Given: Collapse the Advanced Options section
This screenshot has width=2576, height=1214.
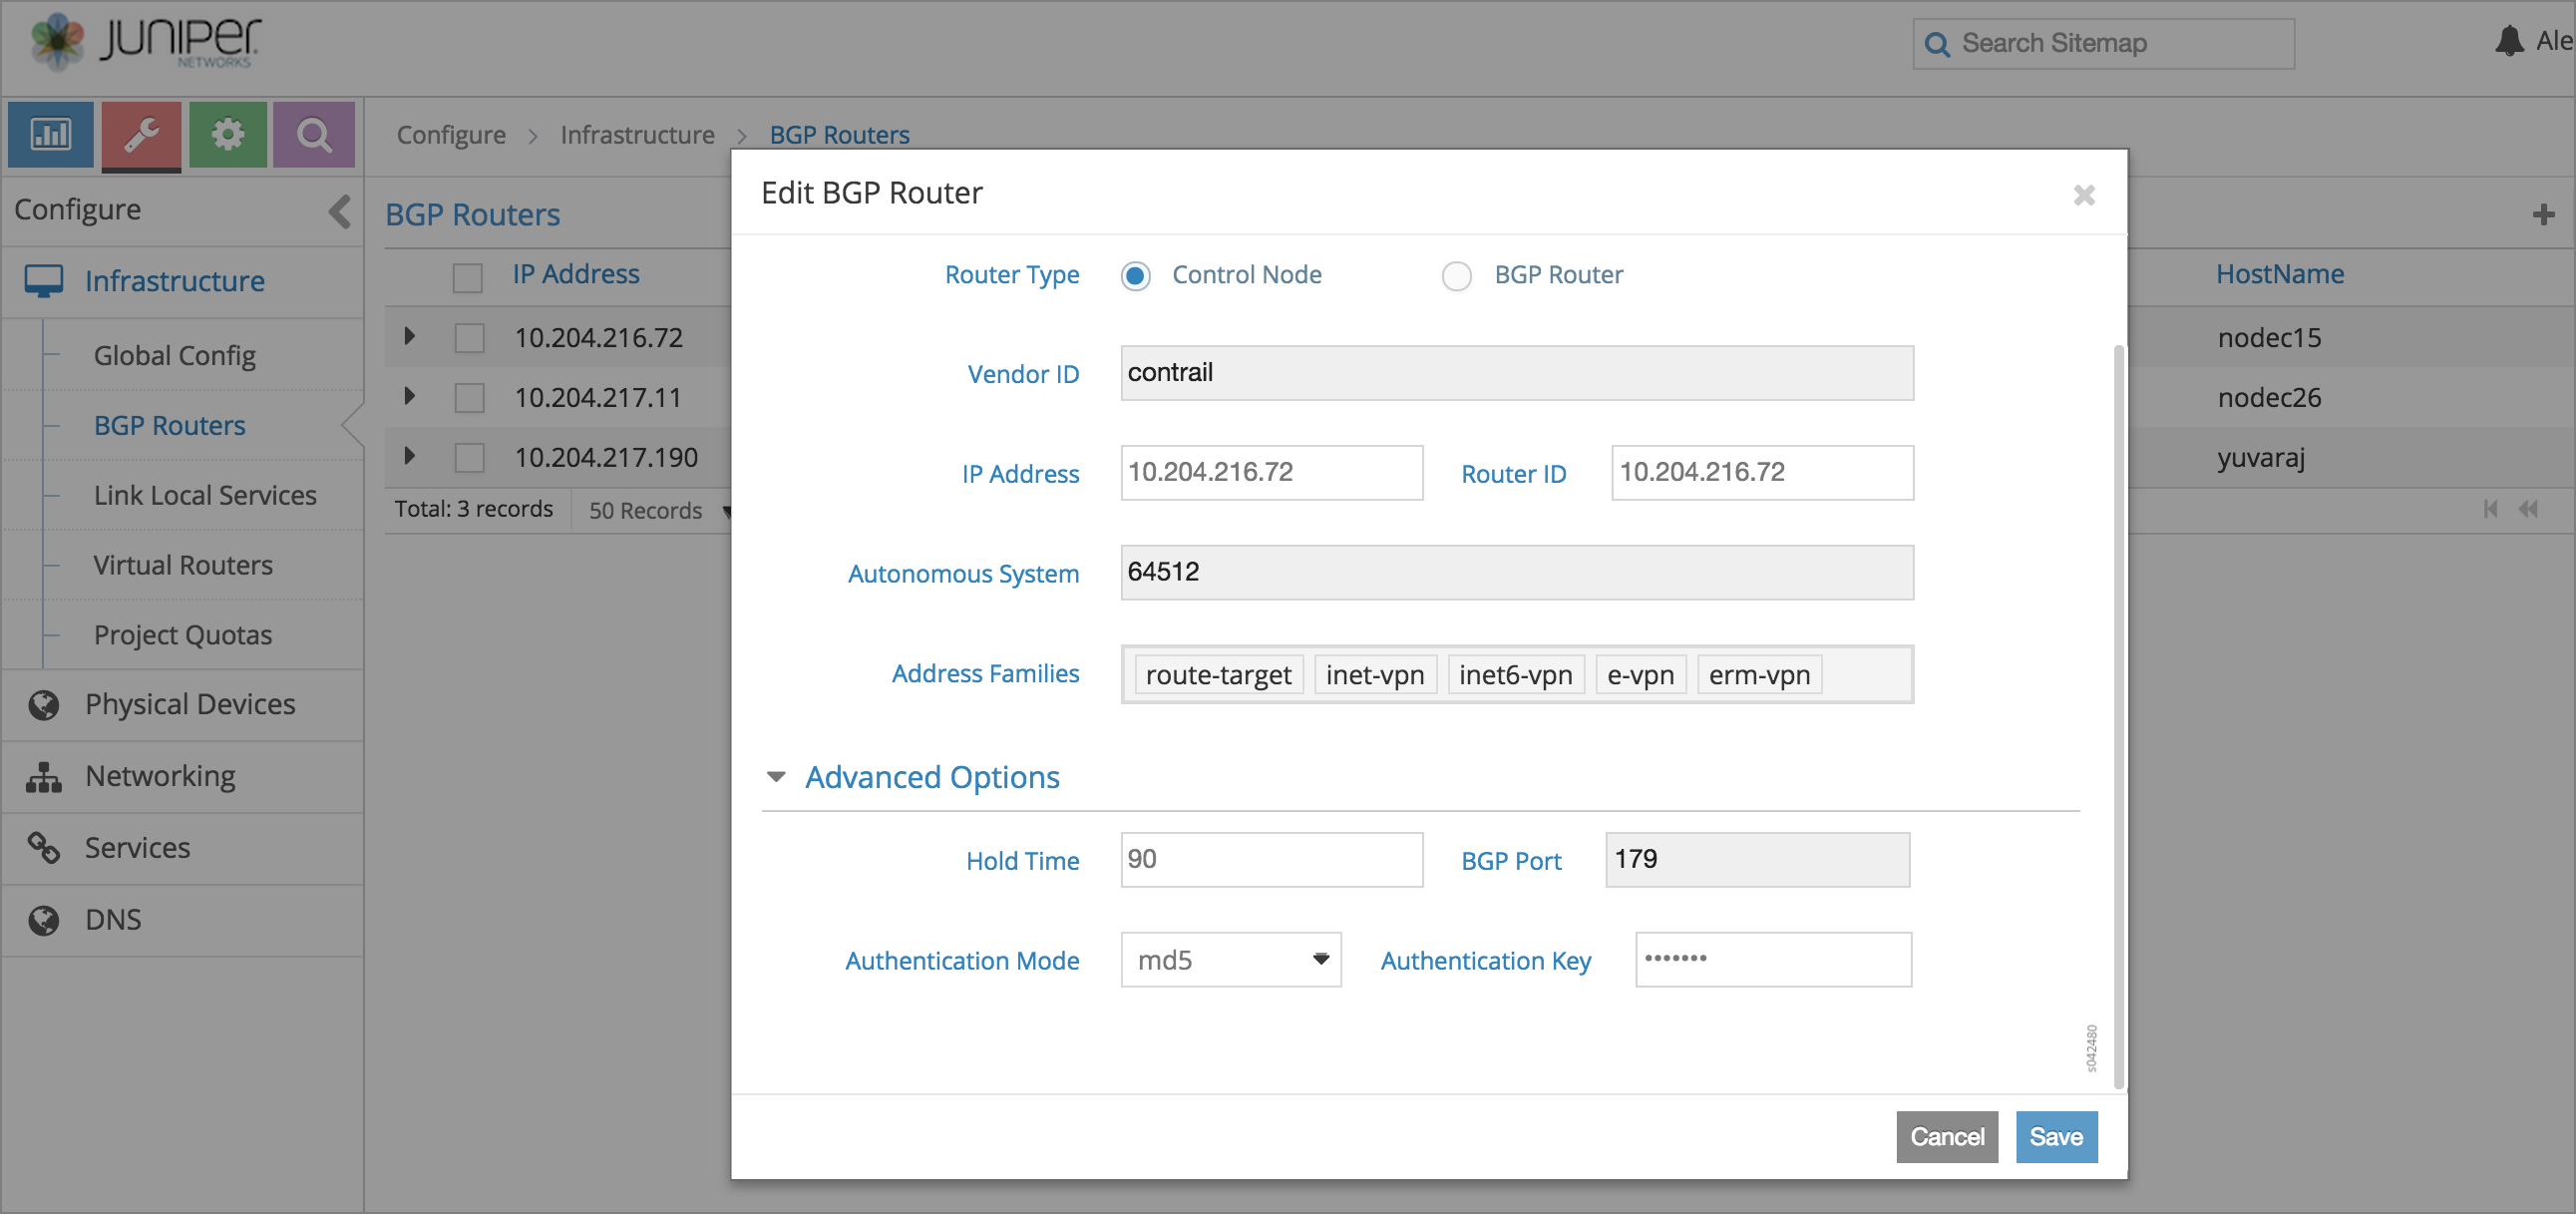Looking at the screenshot, I should (x=776, y=777).
